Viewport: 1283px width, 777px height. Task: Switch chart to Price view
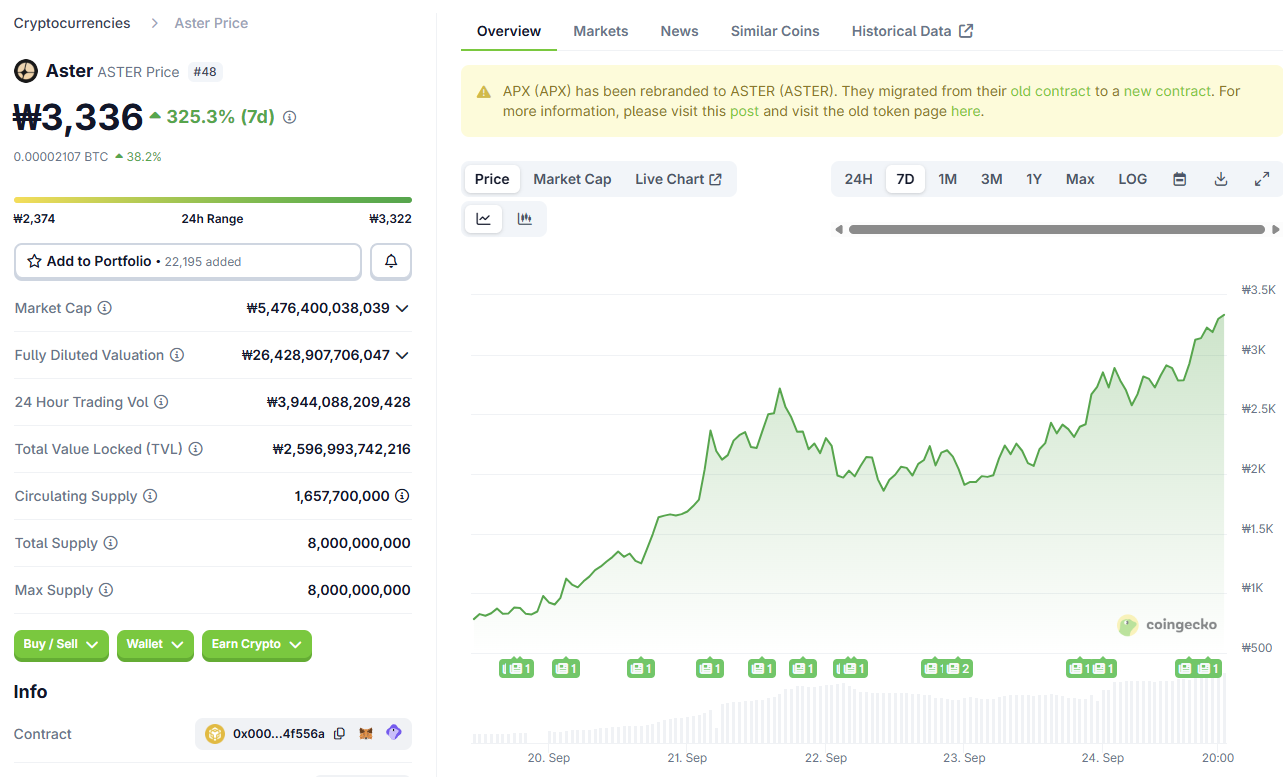(x=492, y=179)
